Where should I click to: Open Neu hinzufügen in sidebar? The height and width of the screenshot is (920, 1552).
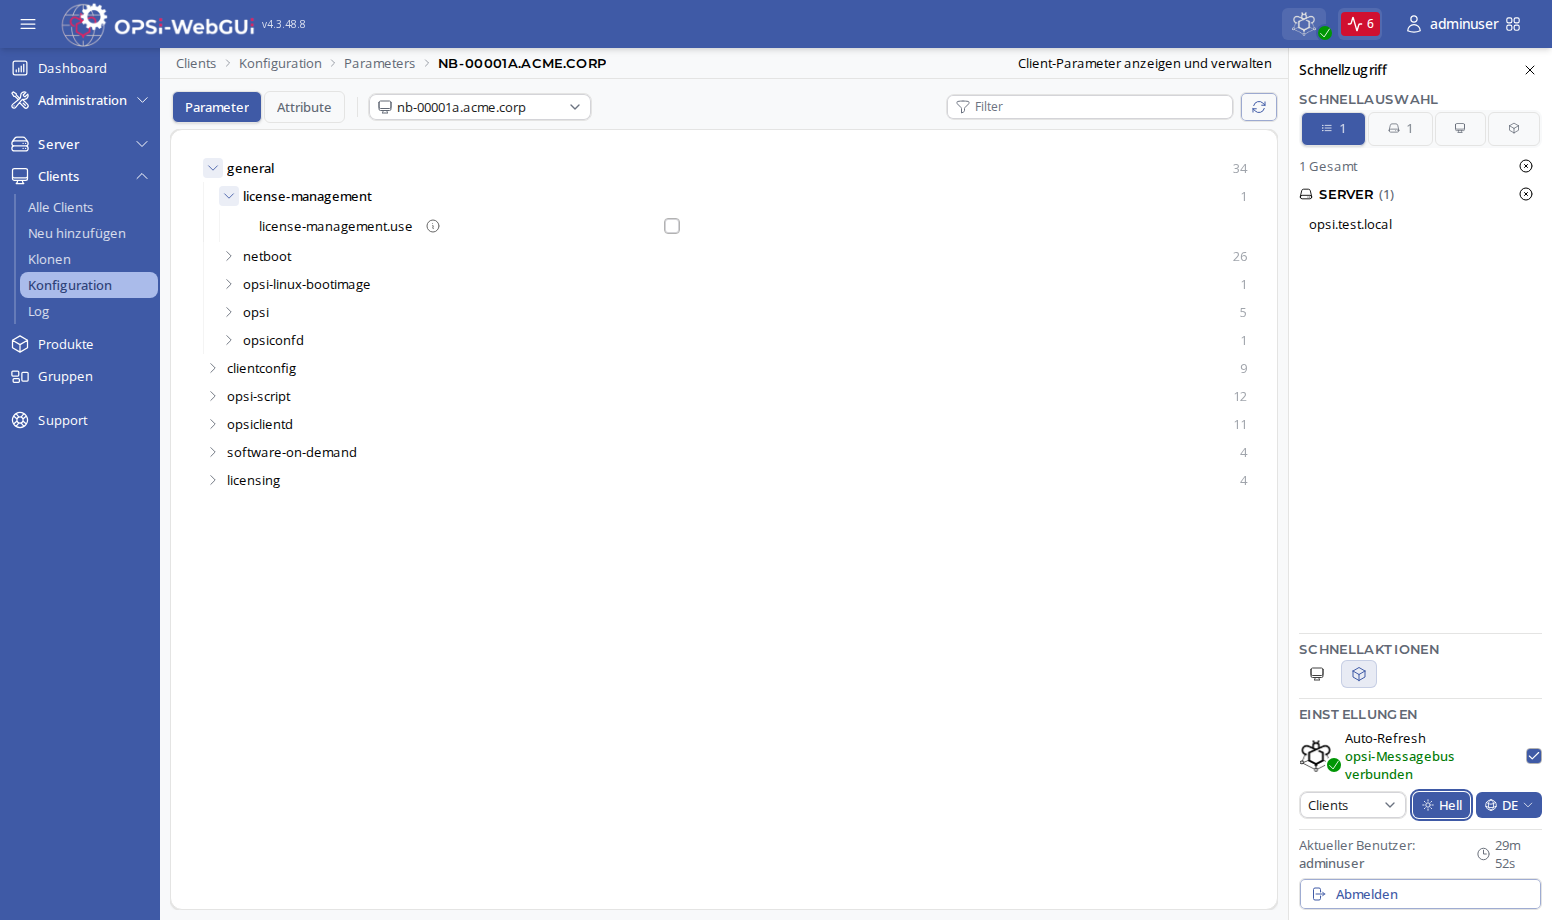[77, 233]
